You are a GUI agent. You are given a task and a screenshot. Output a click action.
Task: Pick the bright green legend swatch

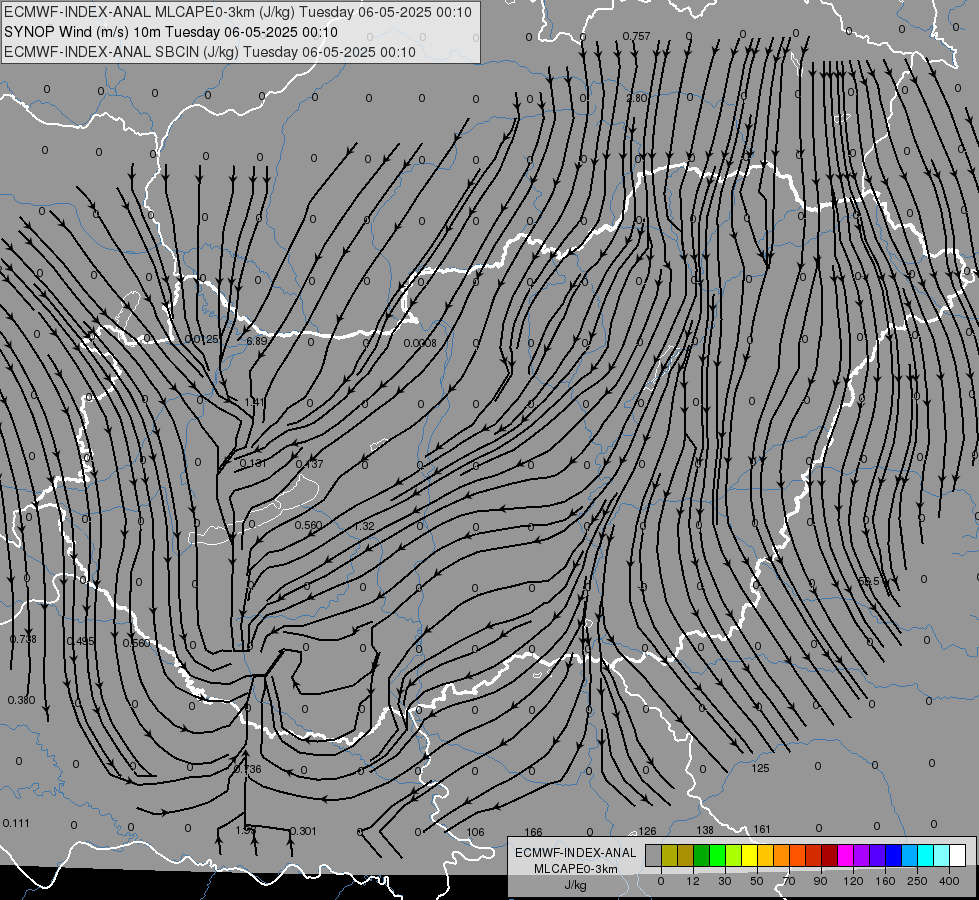point(717,855)
